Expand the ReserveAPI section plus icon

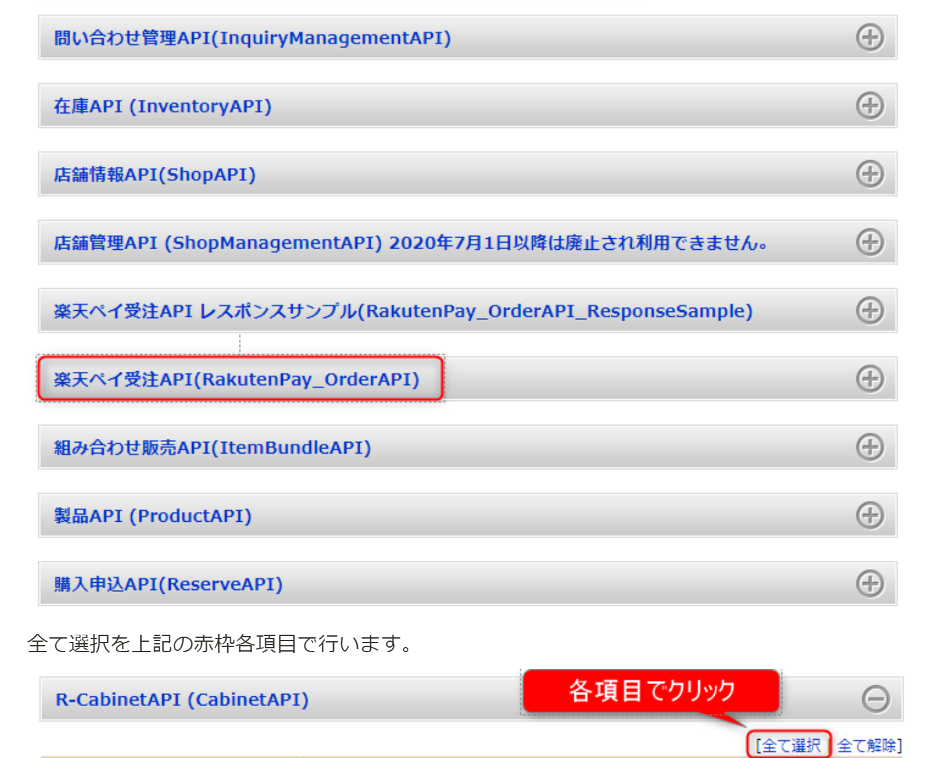pos(870,583)
